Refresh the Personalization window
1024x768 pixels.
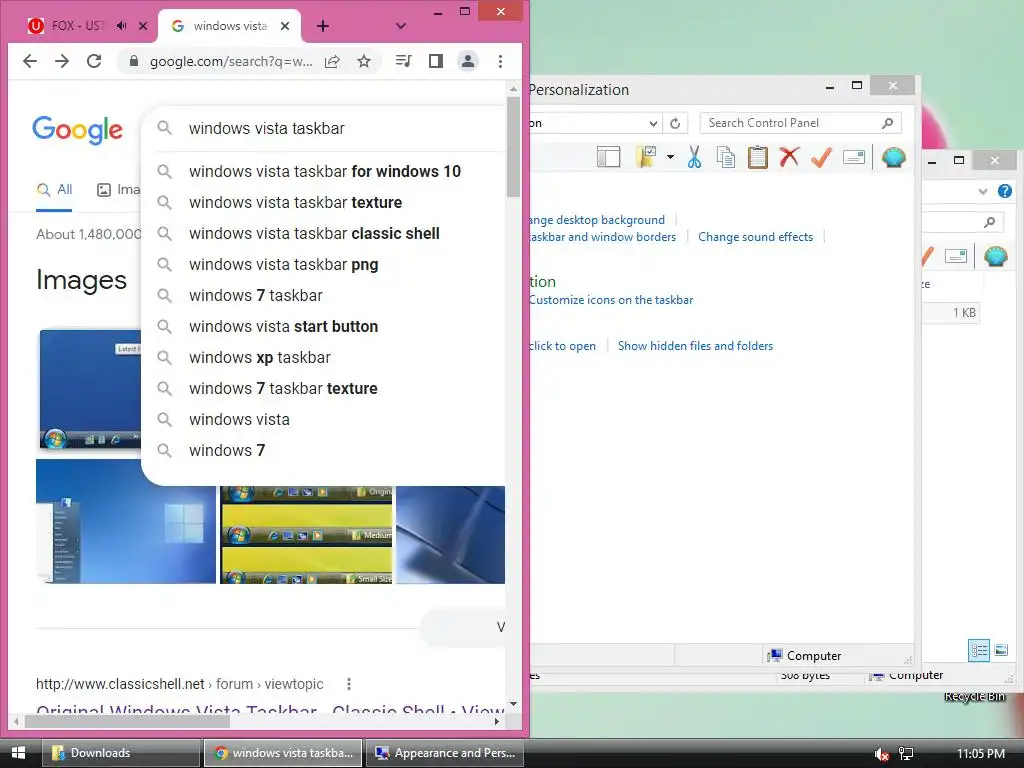tap(675, 123)
